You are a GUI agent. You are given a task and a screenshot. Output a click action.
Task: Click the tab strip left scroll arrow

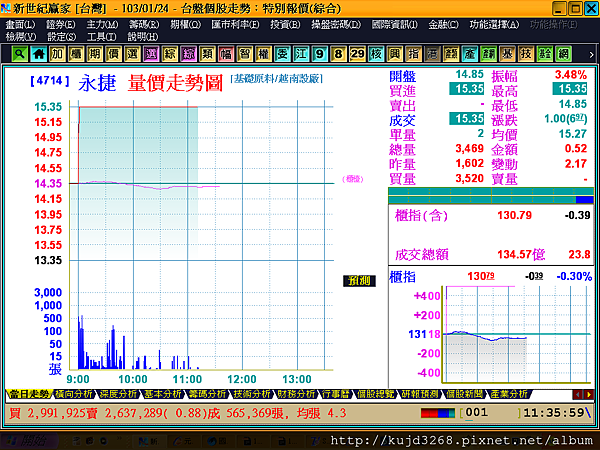tap(577, 394)
